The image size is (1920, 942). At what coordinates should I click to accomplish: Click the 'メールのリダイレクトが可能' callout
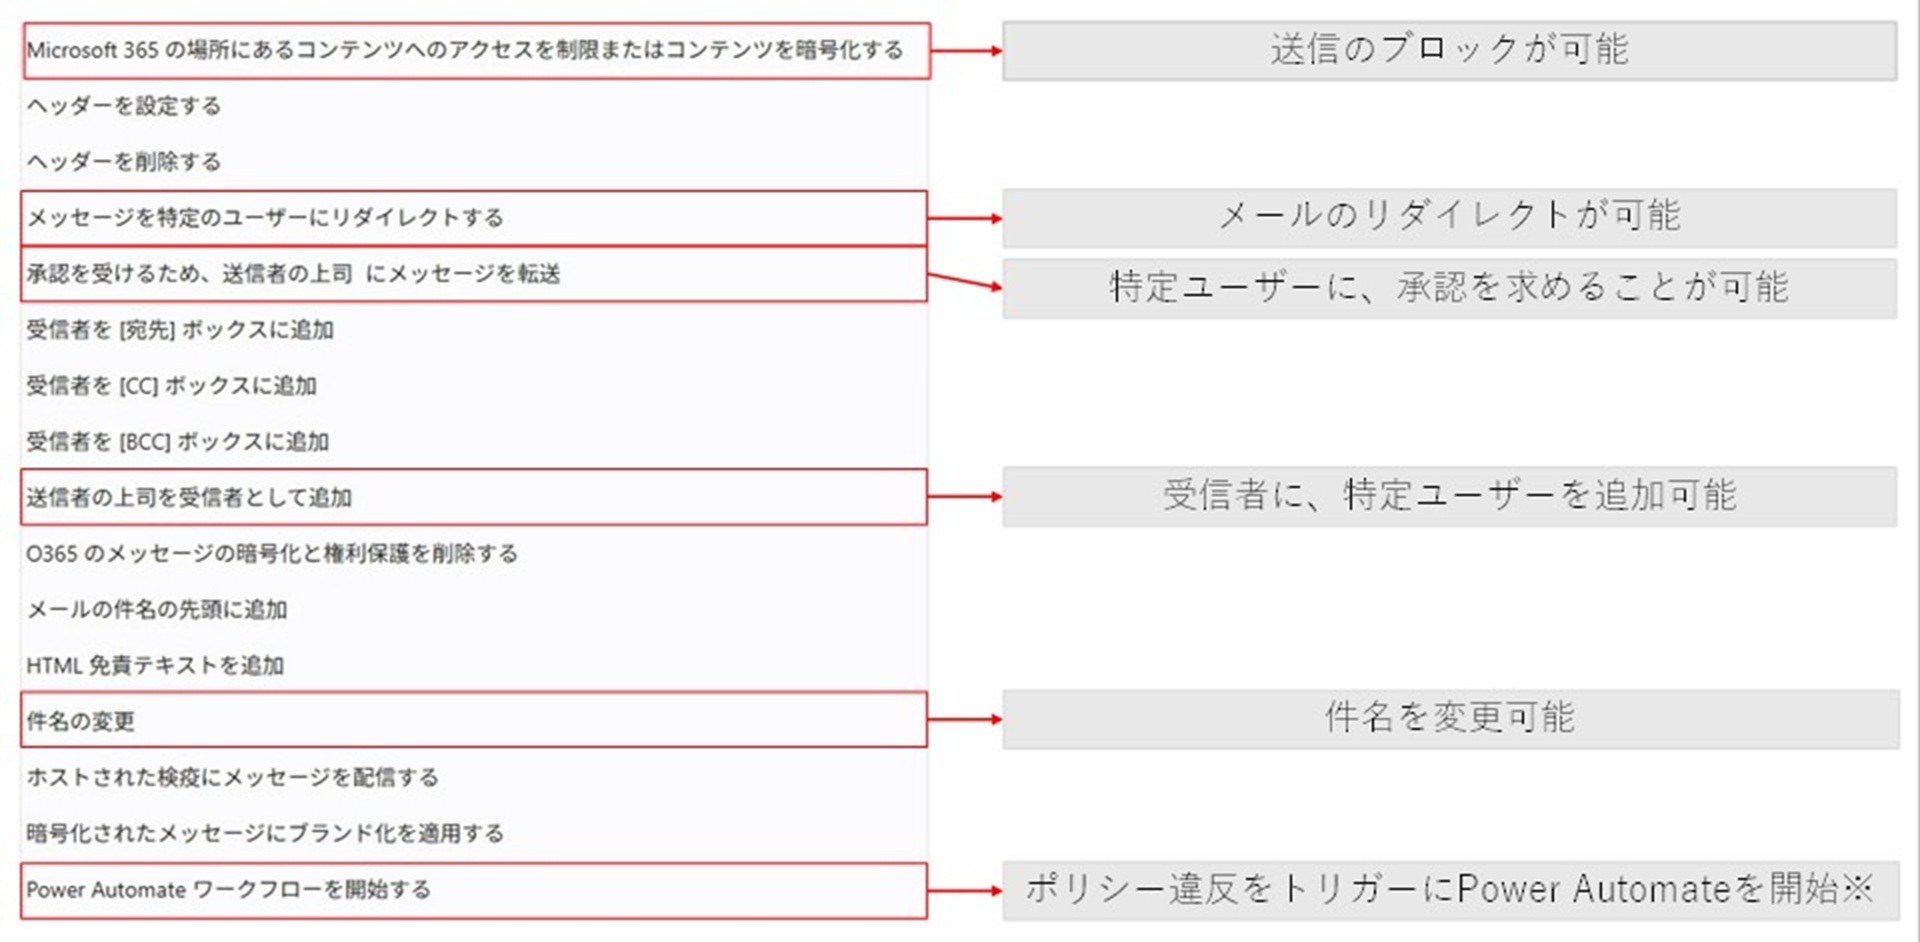[1449, 217]
